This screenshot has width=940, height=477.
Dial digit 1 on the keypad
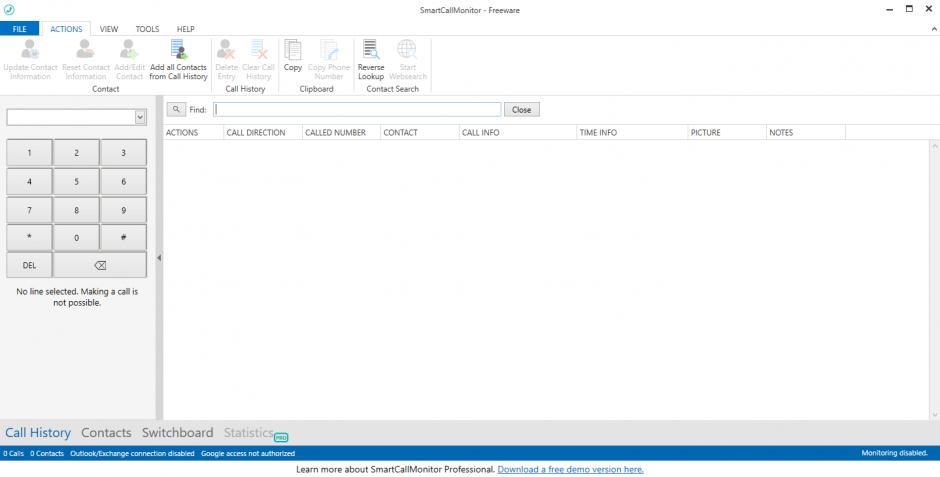click(x=29, y=153)
